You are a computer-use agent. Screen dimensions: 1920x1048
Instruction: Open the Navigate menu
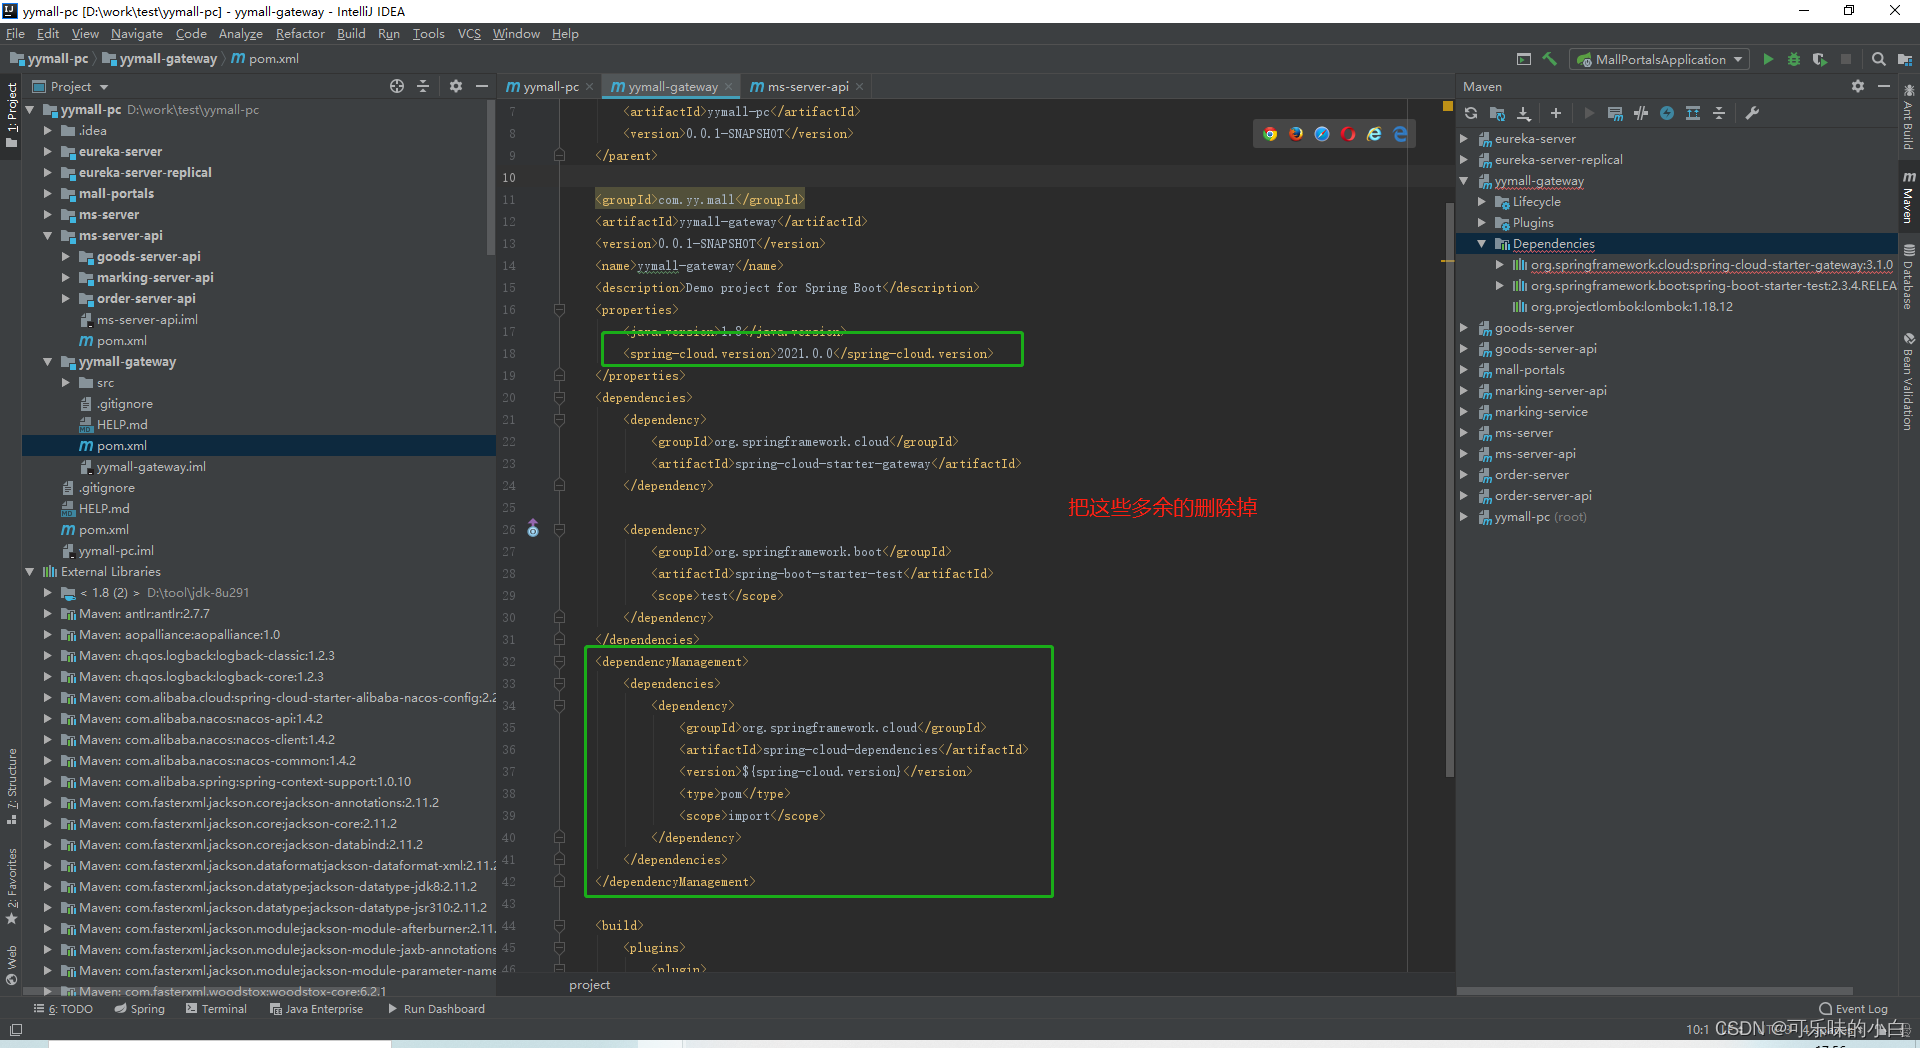(x=136, y=33)
